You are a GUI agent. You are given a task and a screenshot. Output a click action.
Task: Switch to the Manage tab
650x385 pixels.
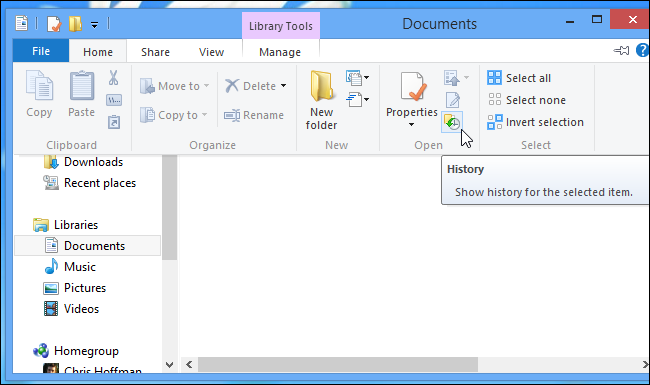click(280, 52)
